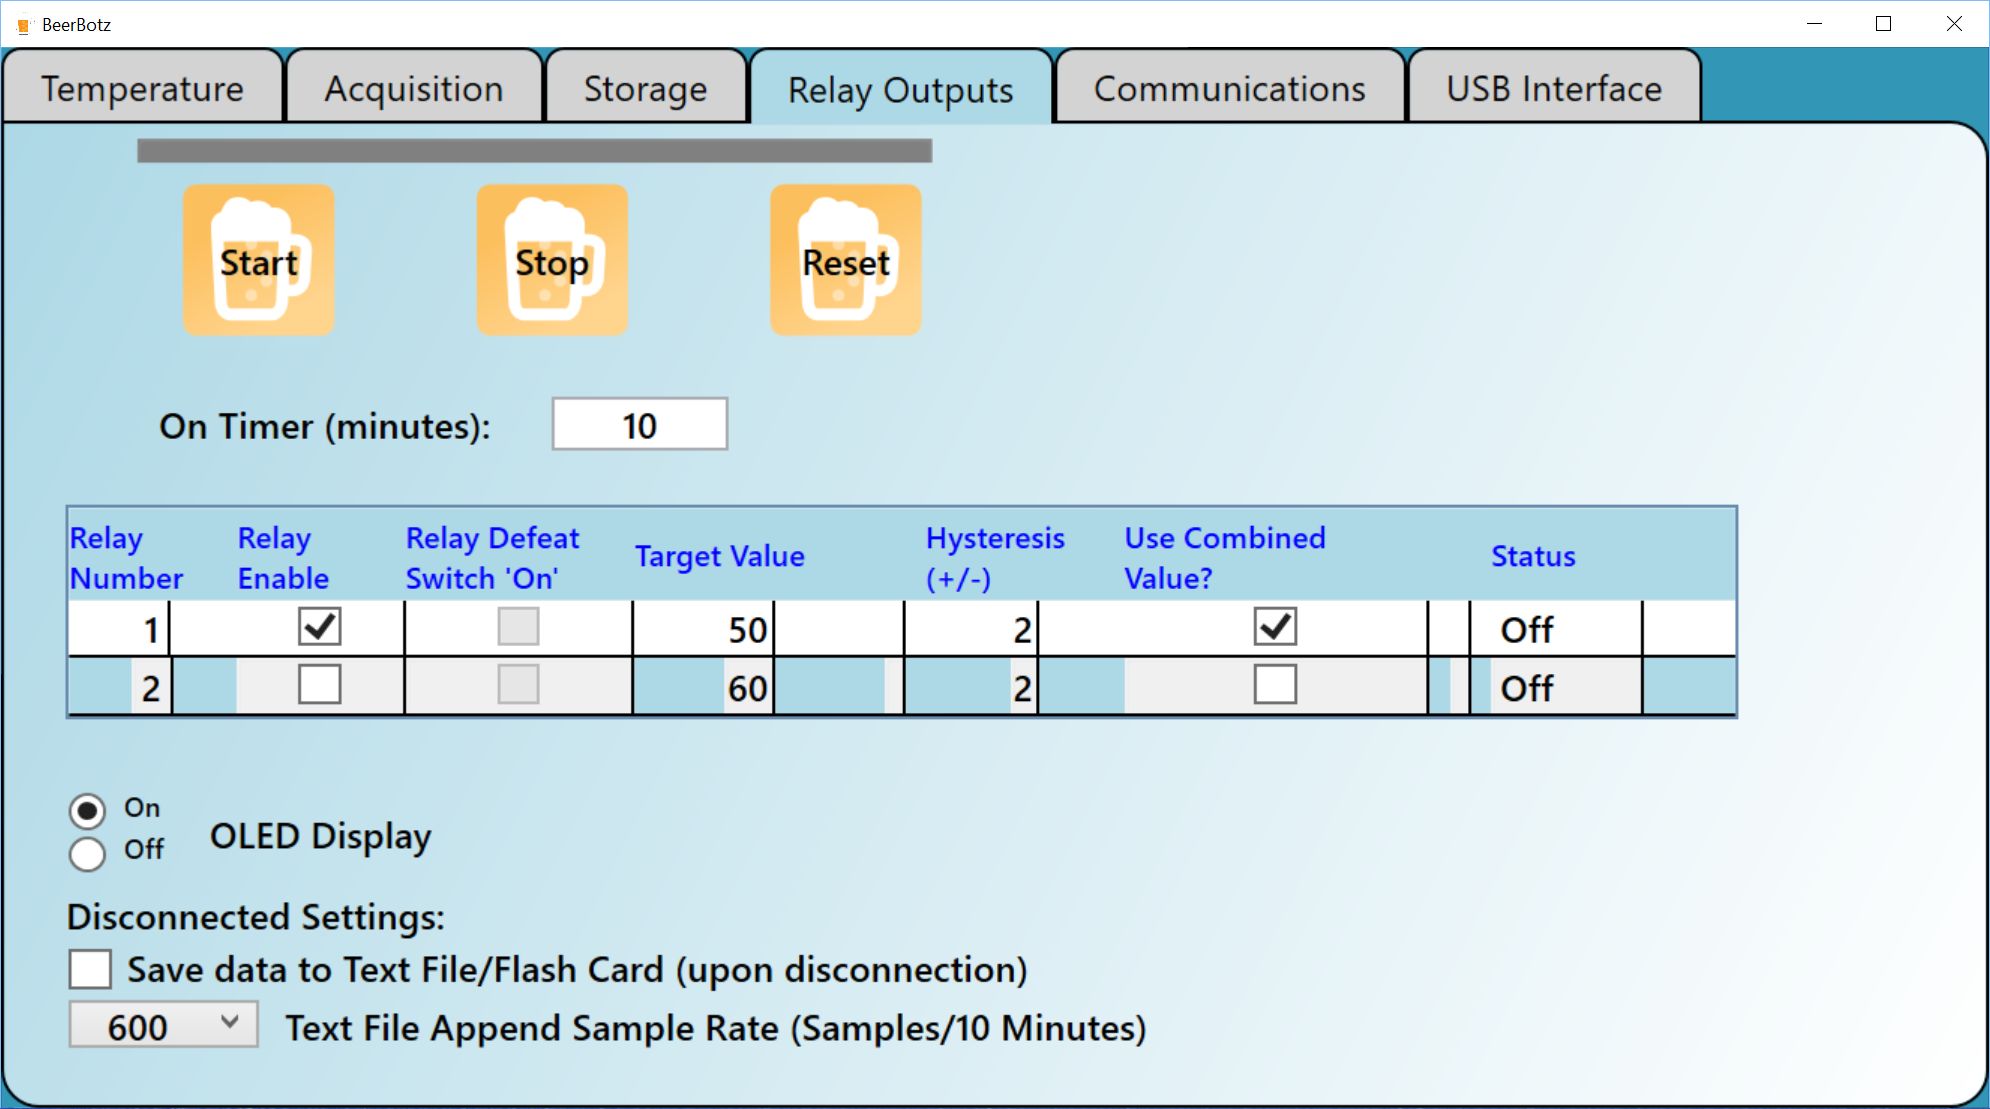Click the On Timer minutes input field
This screenshot has width=1990, height=1109.
pyautogui.click(x=640, y=425)
